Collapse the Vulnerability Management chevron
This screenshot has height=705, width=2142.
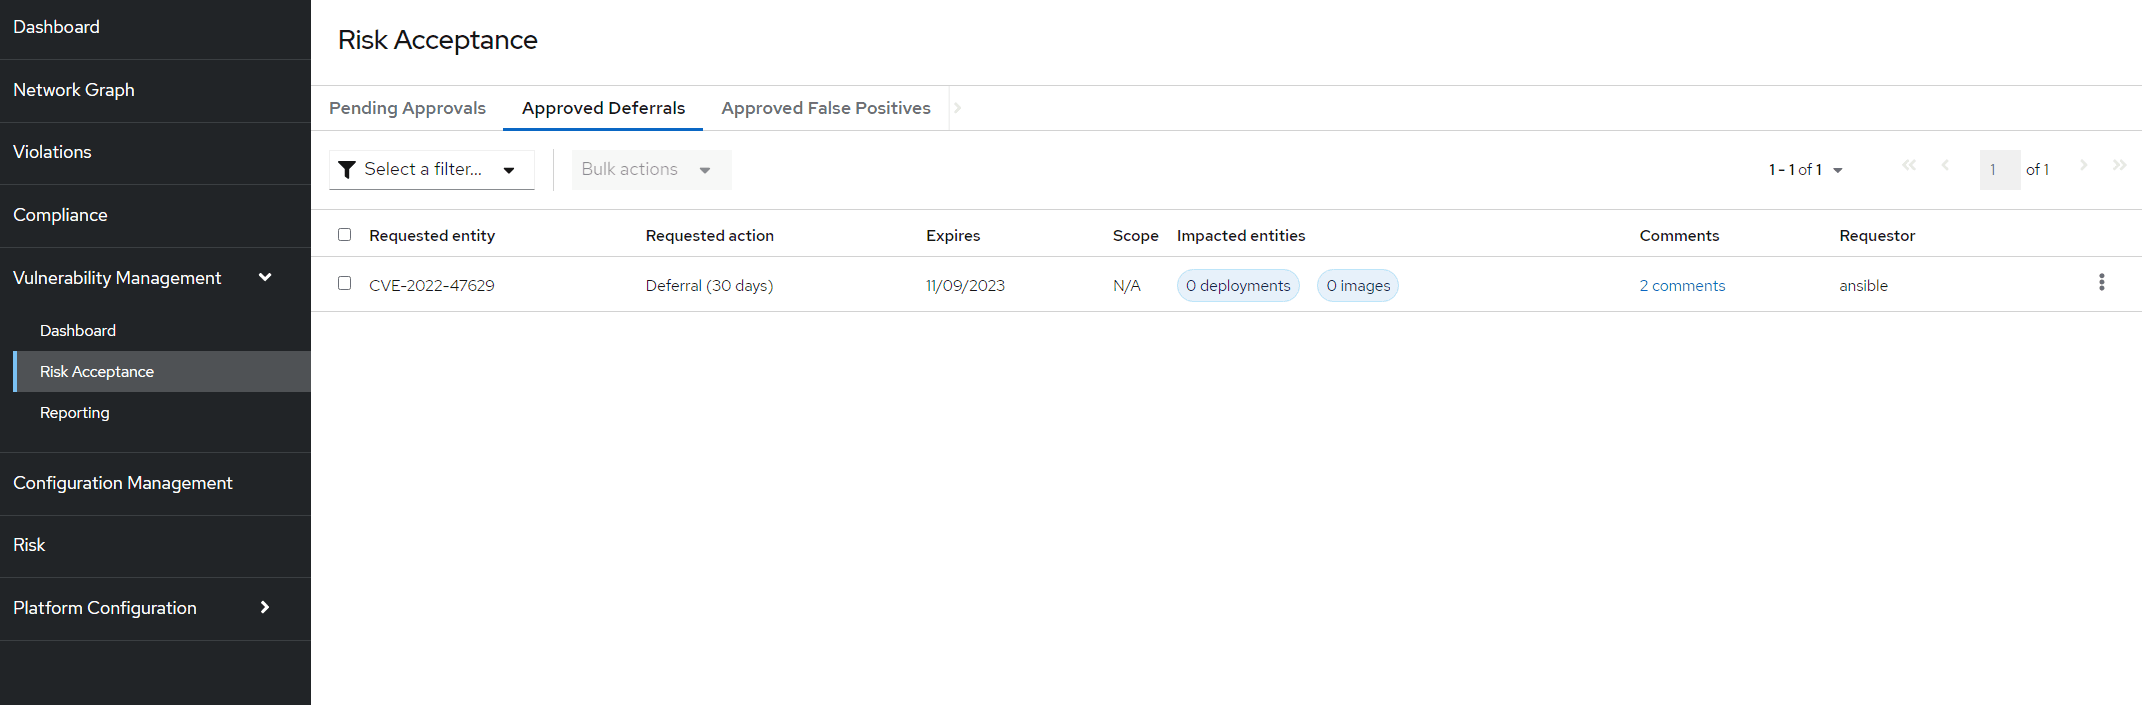pyautogui.click(x=265, y=277)
